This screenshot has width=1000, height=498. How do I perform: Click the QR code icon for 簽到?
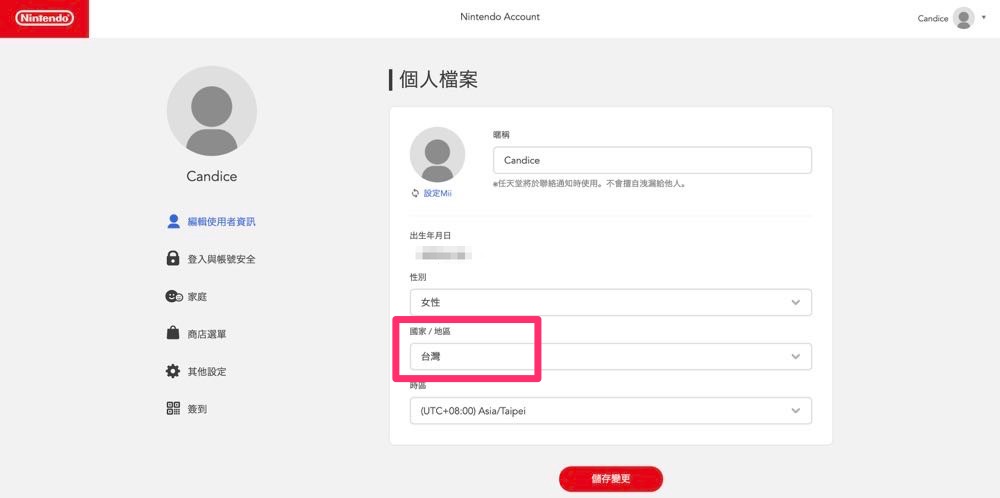click(x=173, y=408)
